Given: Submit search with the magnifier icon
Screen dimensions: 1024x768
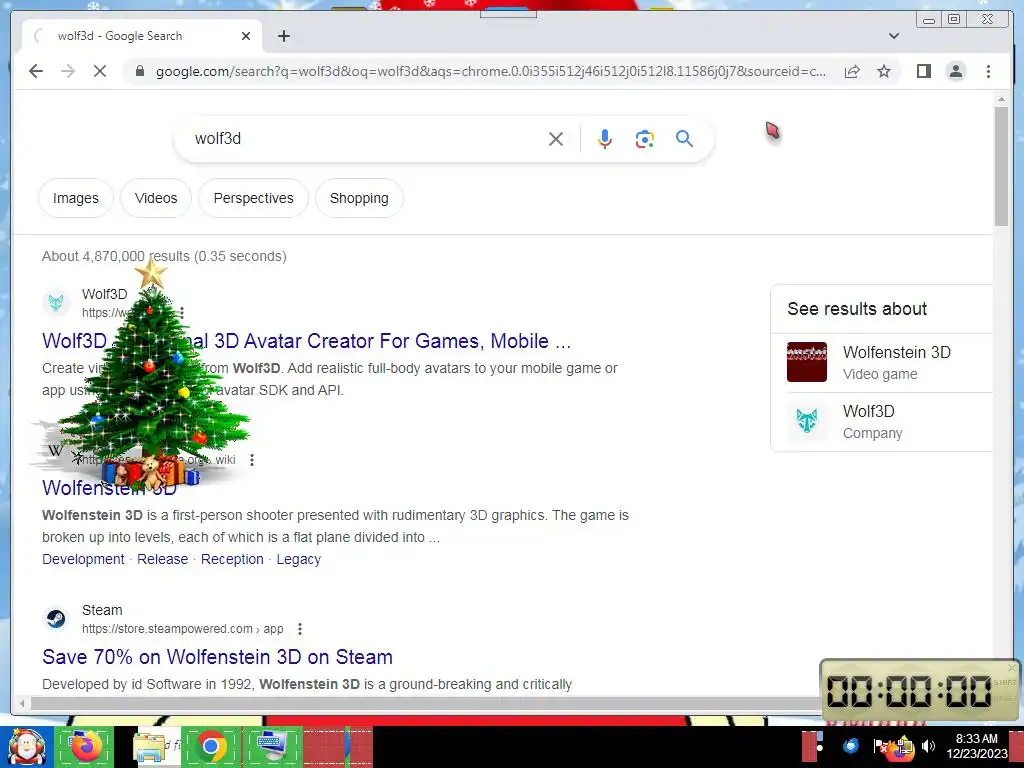Looking at the screenshot, I should click(x=684, y=138).
